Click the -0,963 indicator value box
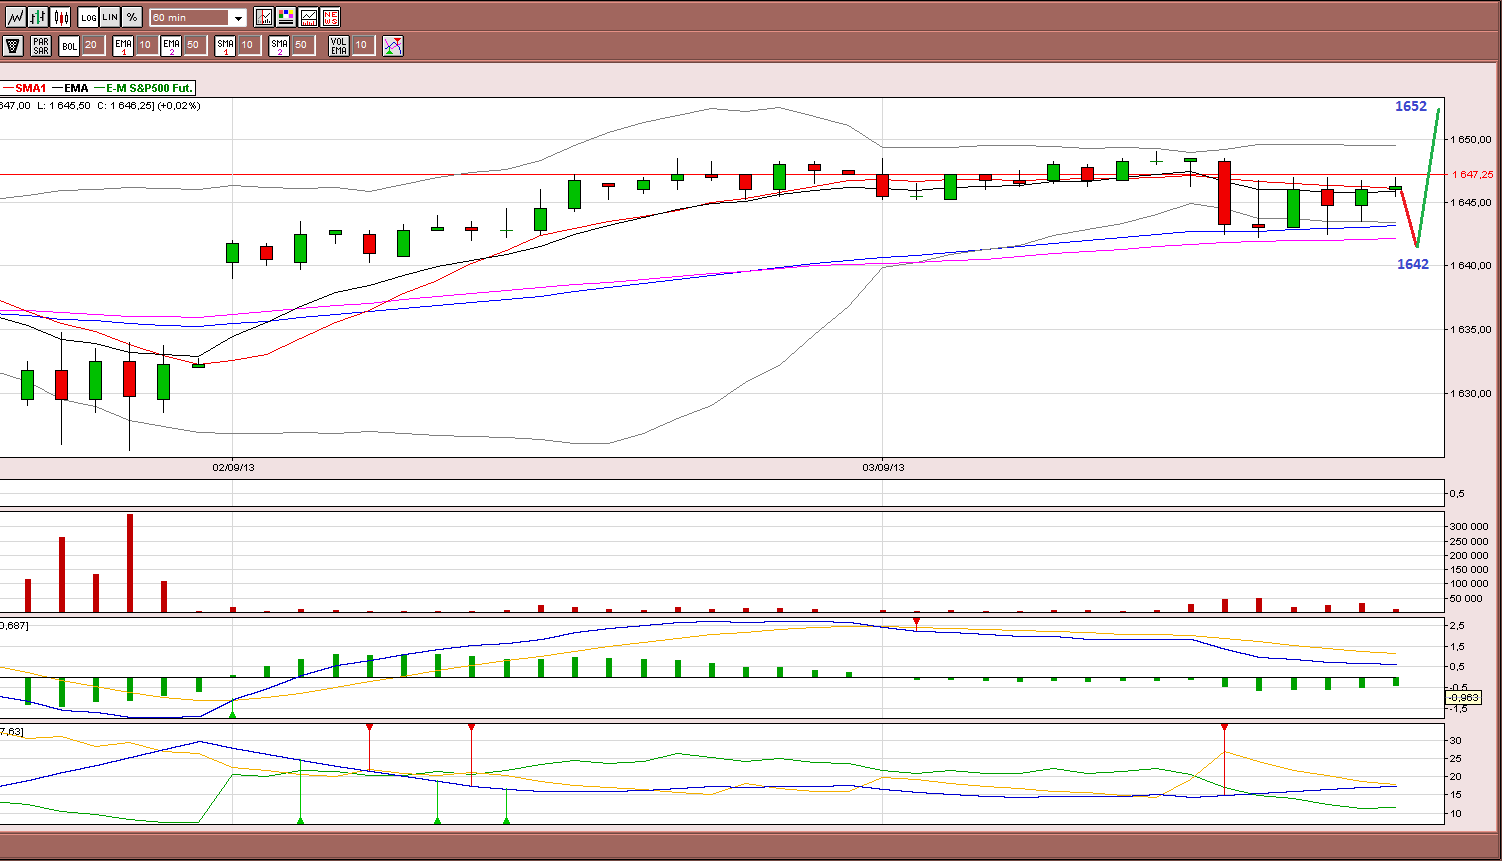The width and height of the screenshot is (1504, 866). click(x=1463, y=698)
